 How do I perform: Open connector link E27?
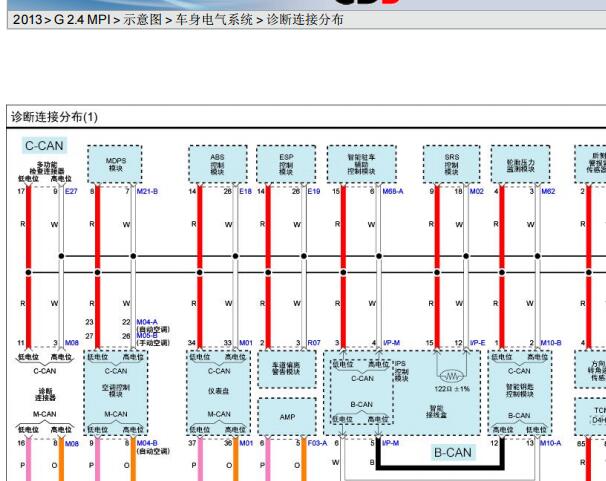71,191
